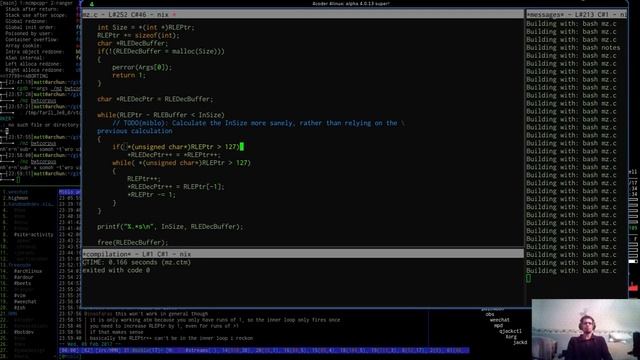640x360 pixels.
Task: Click 'CTIME: 0.166 seconds (mz.ctm)' line
Action: (x=137, y=262)
